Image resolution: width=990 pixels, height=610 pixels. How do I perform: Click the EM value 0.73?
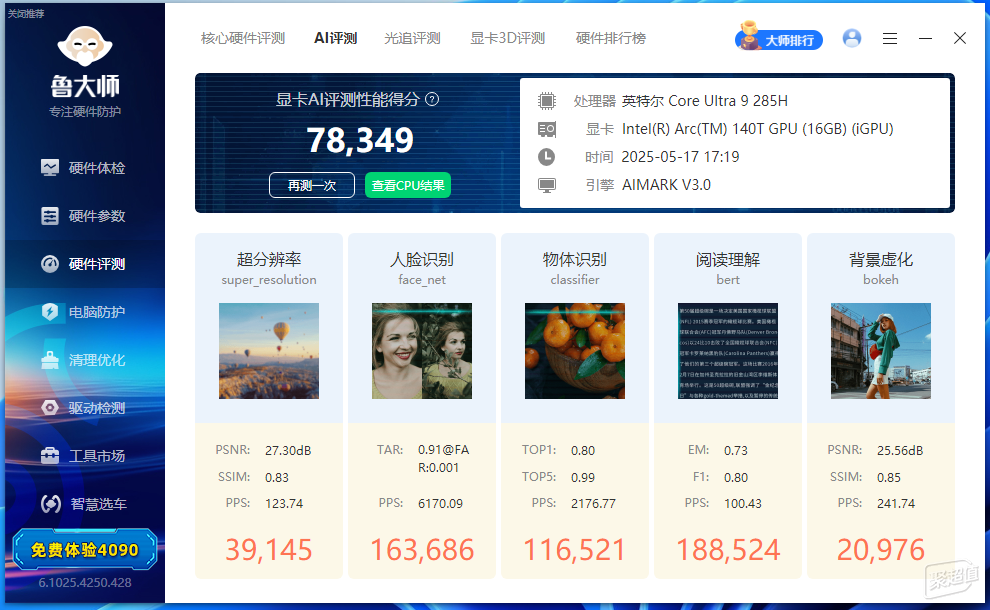736,451
